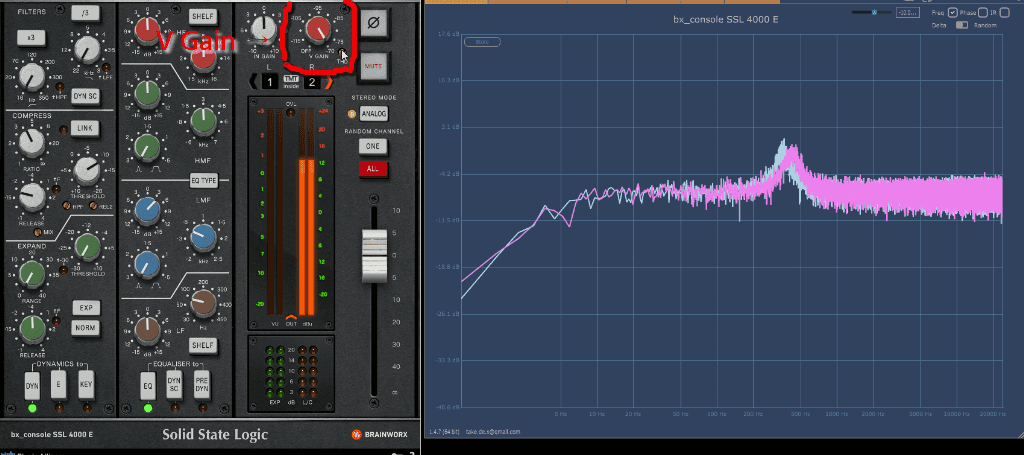Viewport: 1024px width, 455px height.
Task: Toggle the compressor HPF LED beside REL2
Action: click(x=67, y=206)
